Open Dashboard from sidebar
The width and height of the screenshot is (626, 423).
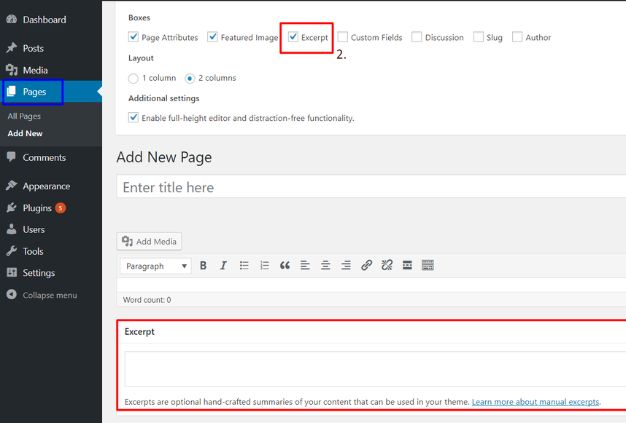click(x=44, y=20)
